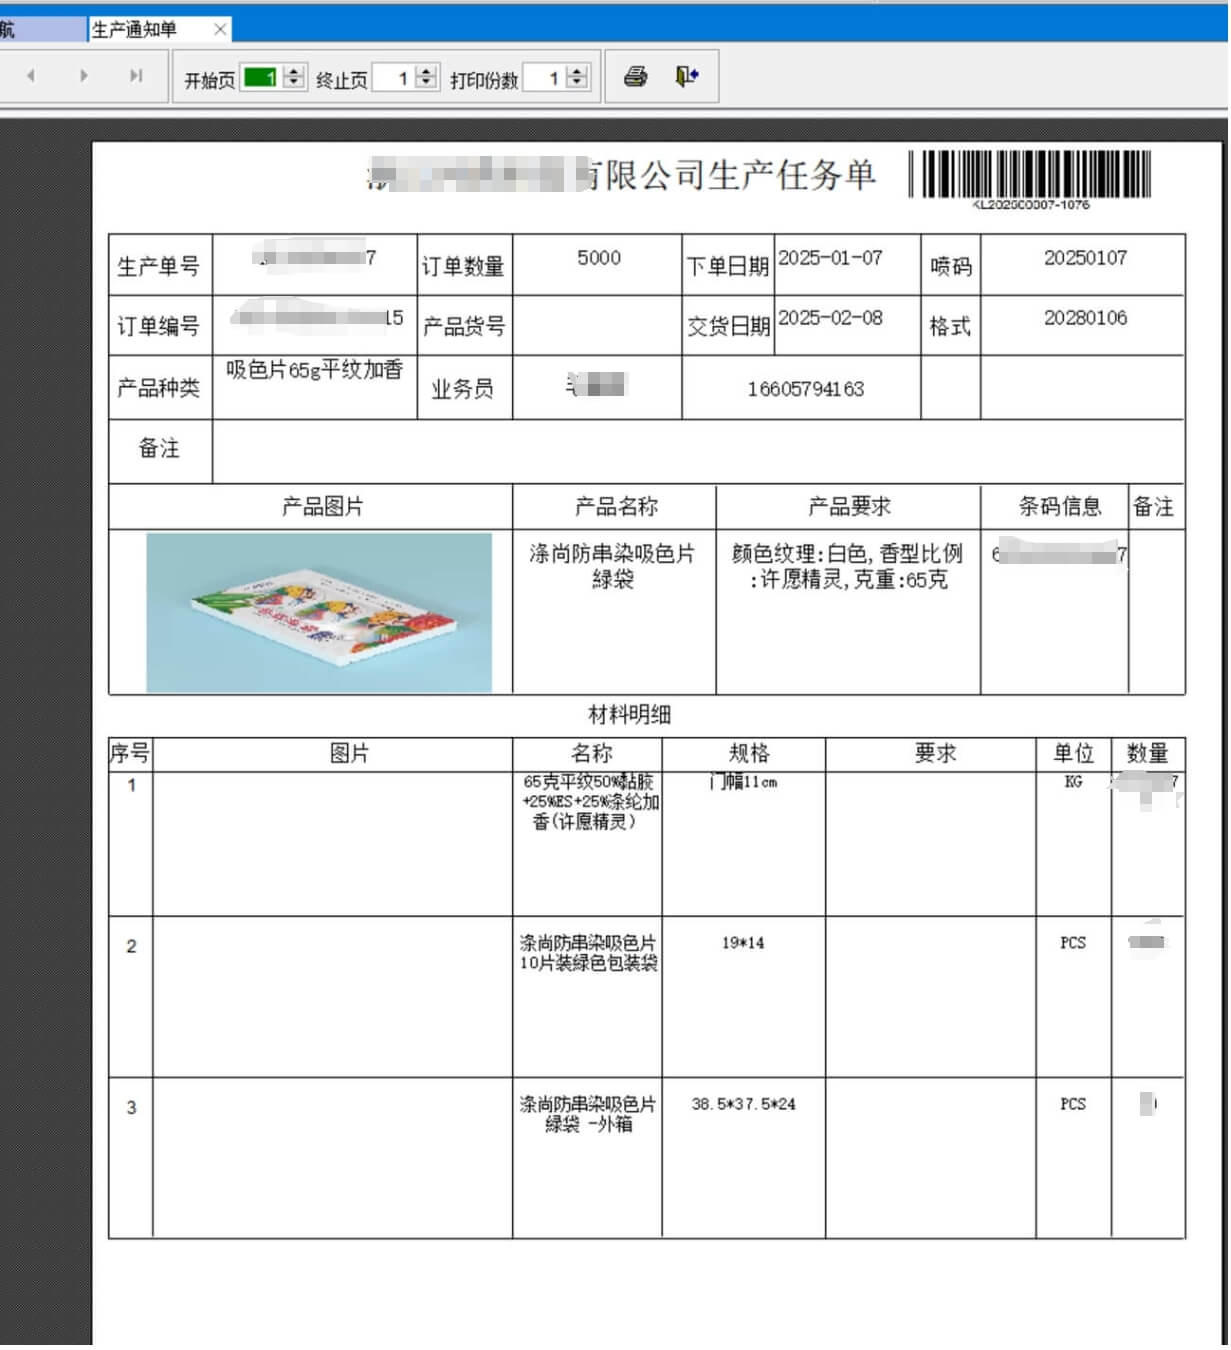Click the product photo in 产品图片
The width and height of the screenshot is (1231, 1350).
pos(319,613)
